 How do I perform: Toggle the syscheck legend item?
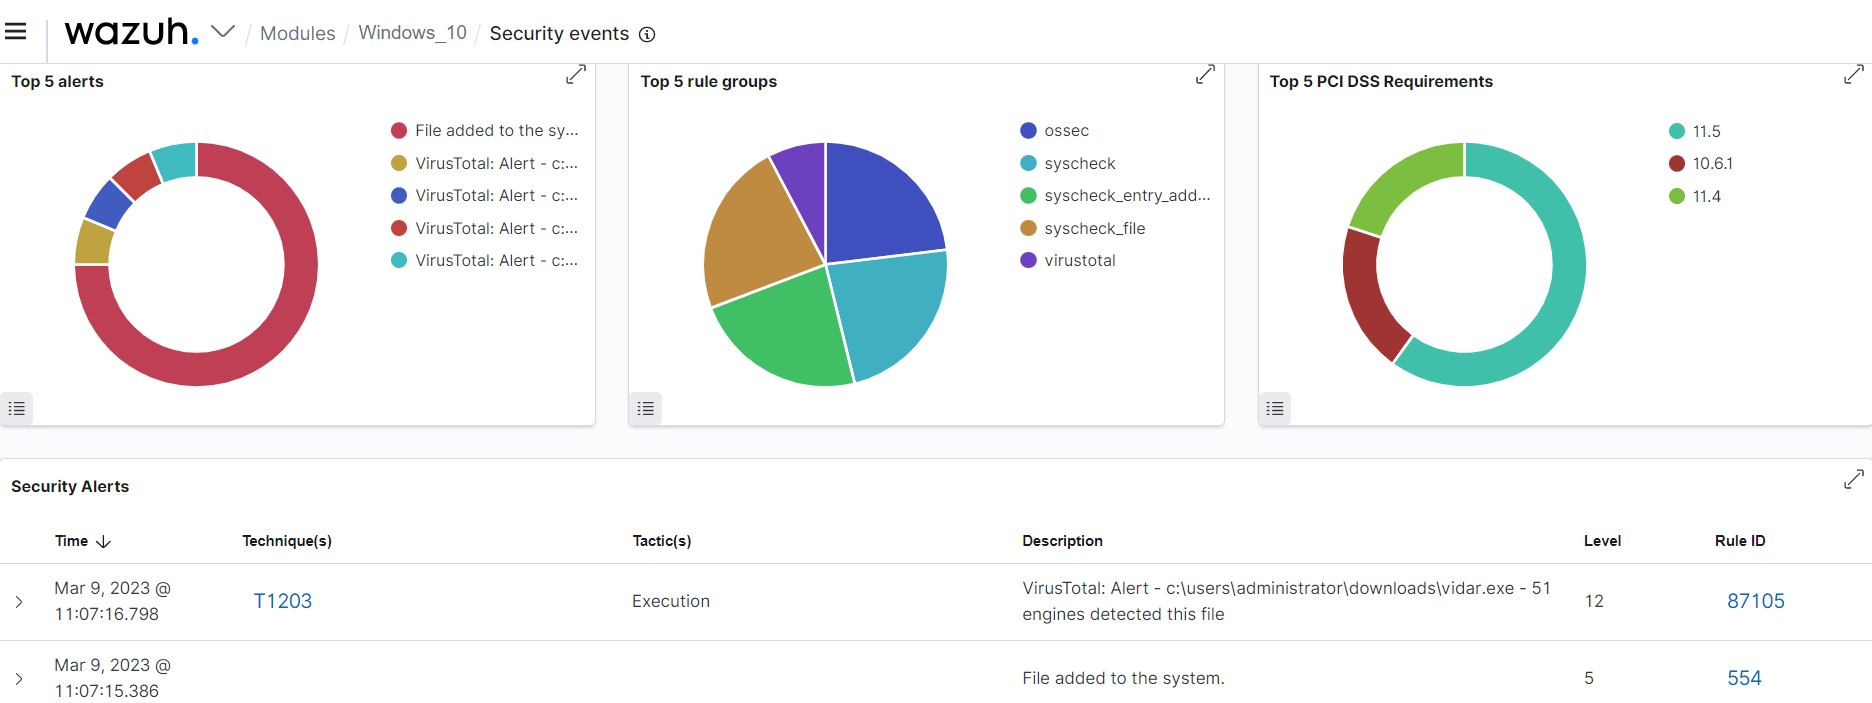(x=1068, y=163)
